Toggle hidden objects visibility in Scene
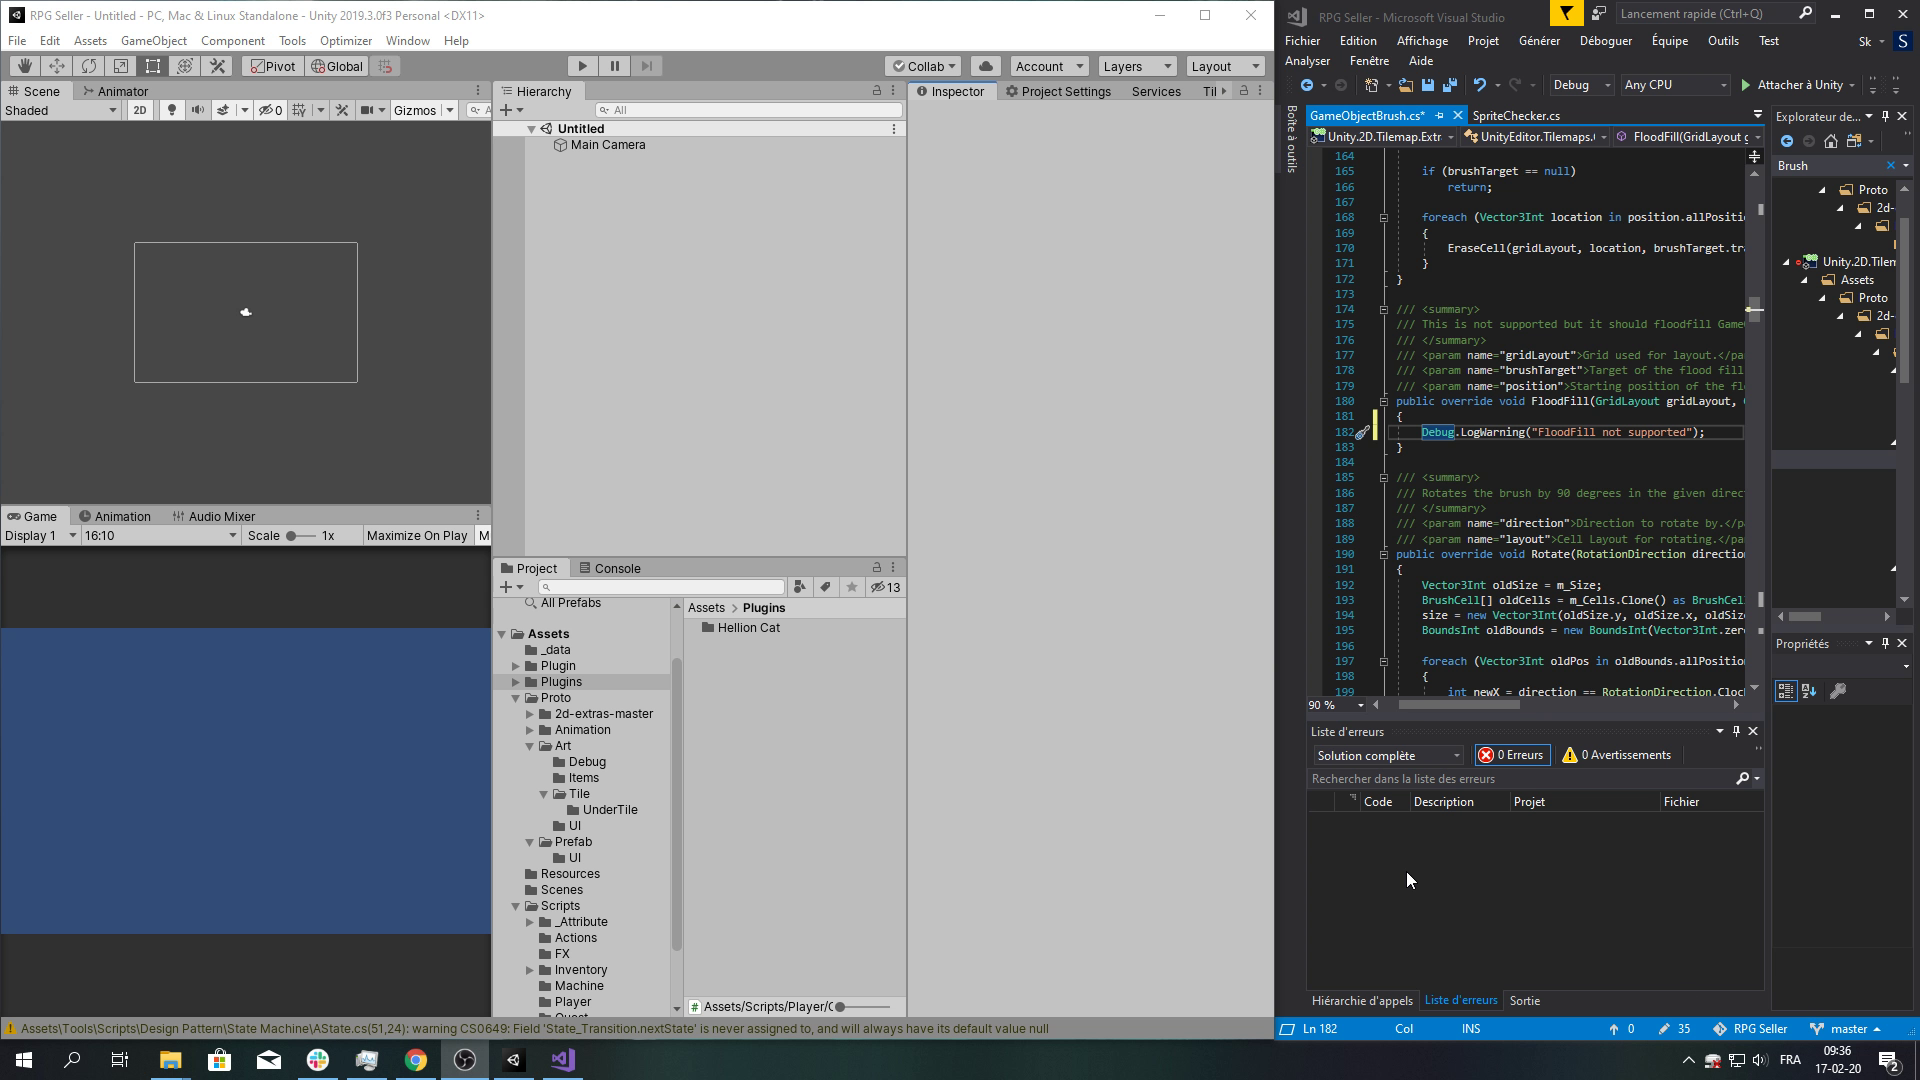Viewport: 1920px width, 1080px height. click(x=270, y=110)
